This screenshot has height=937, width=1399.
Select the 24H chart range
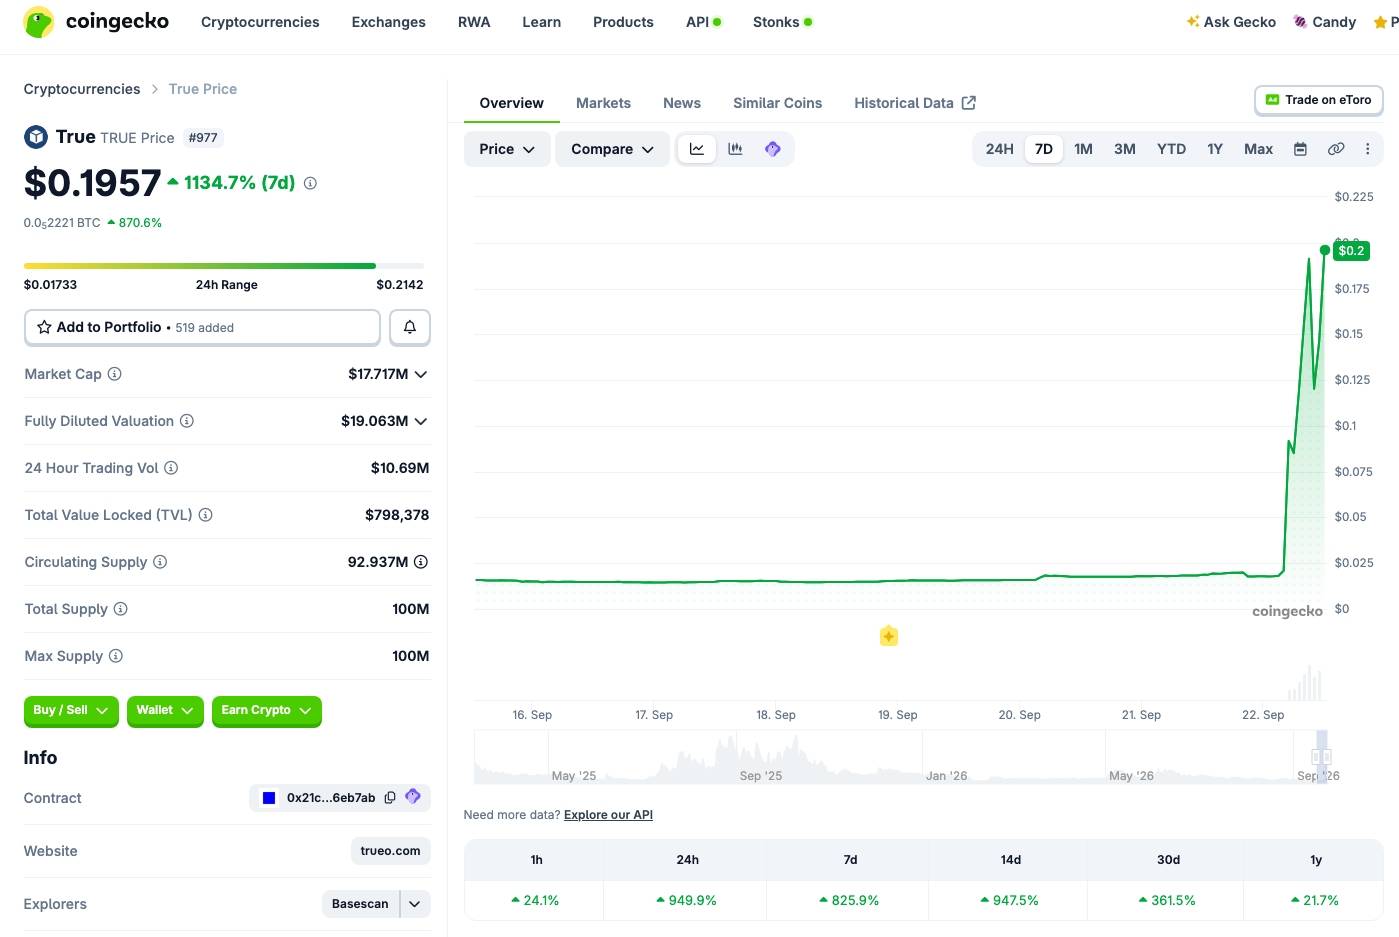click(1000, 149)
